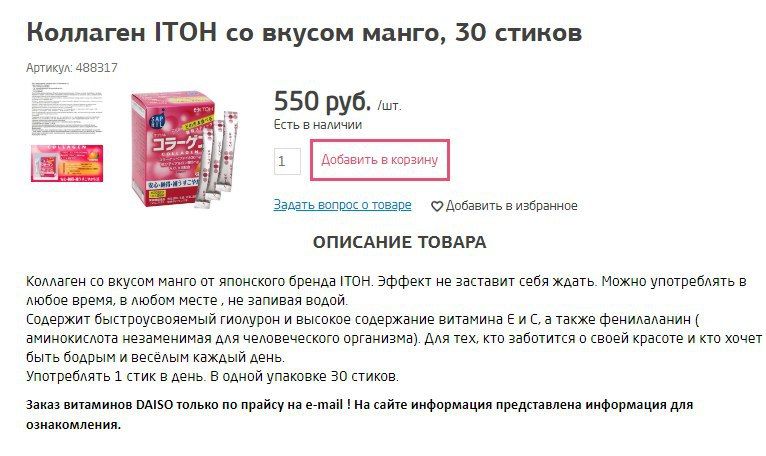This screenshot has height=456, width=766.
Task: Click the heart icon for favorites
Action: click(437, 206)
